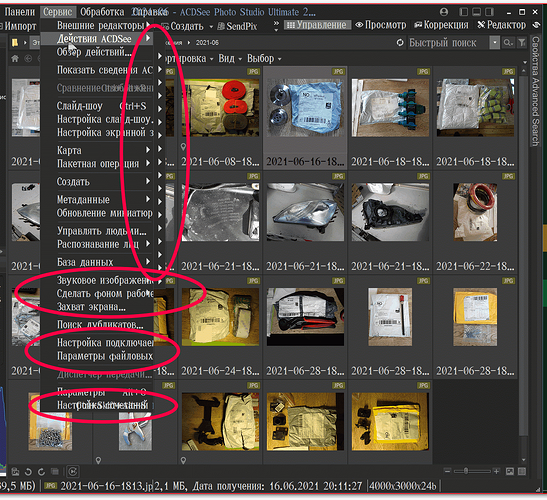Screen dimensions: 547x500
Task: Go to the Home folder icon
Action: tap(15, 59)
